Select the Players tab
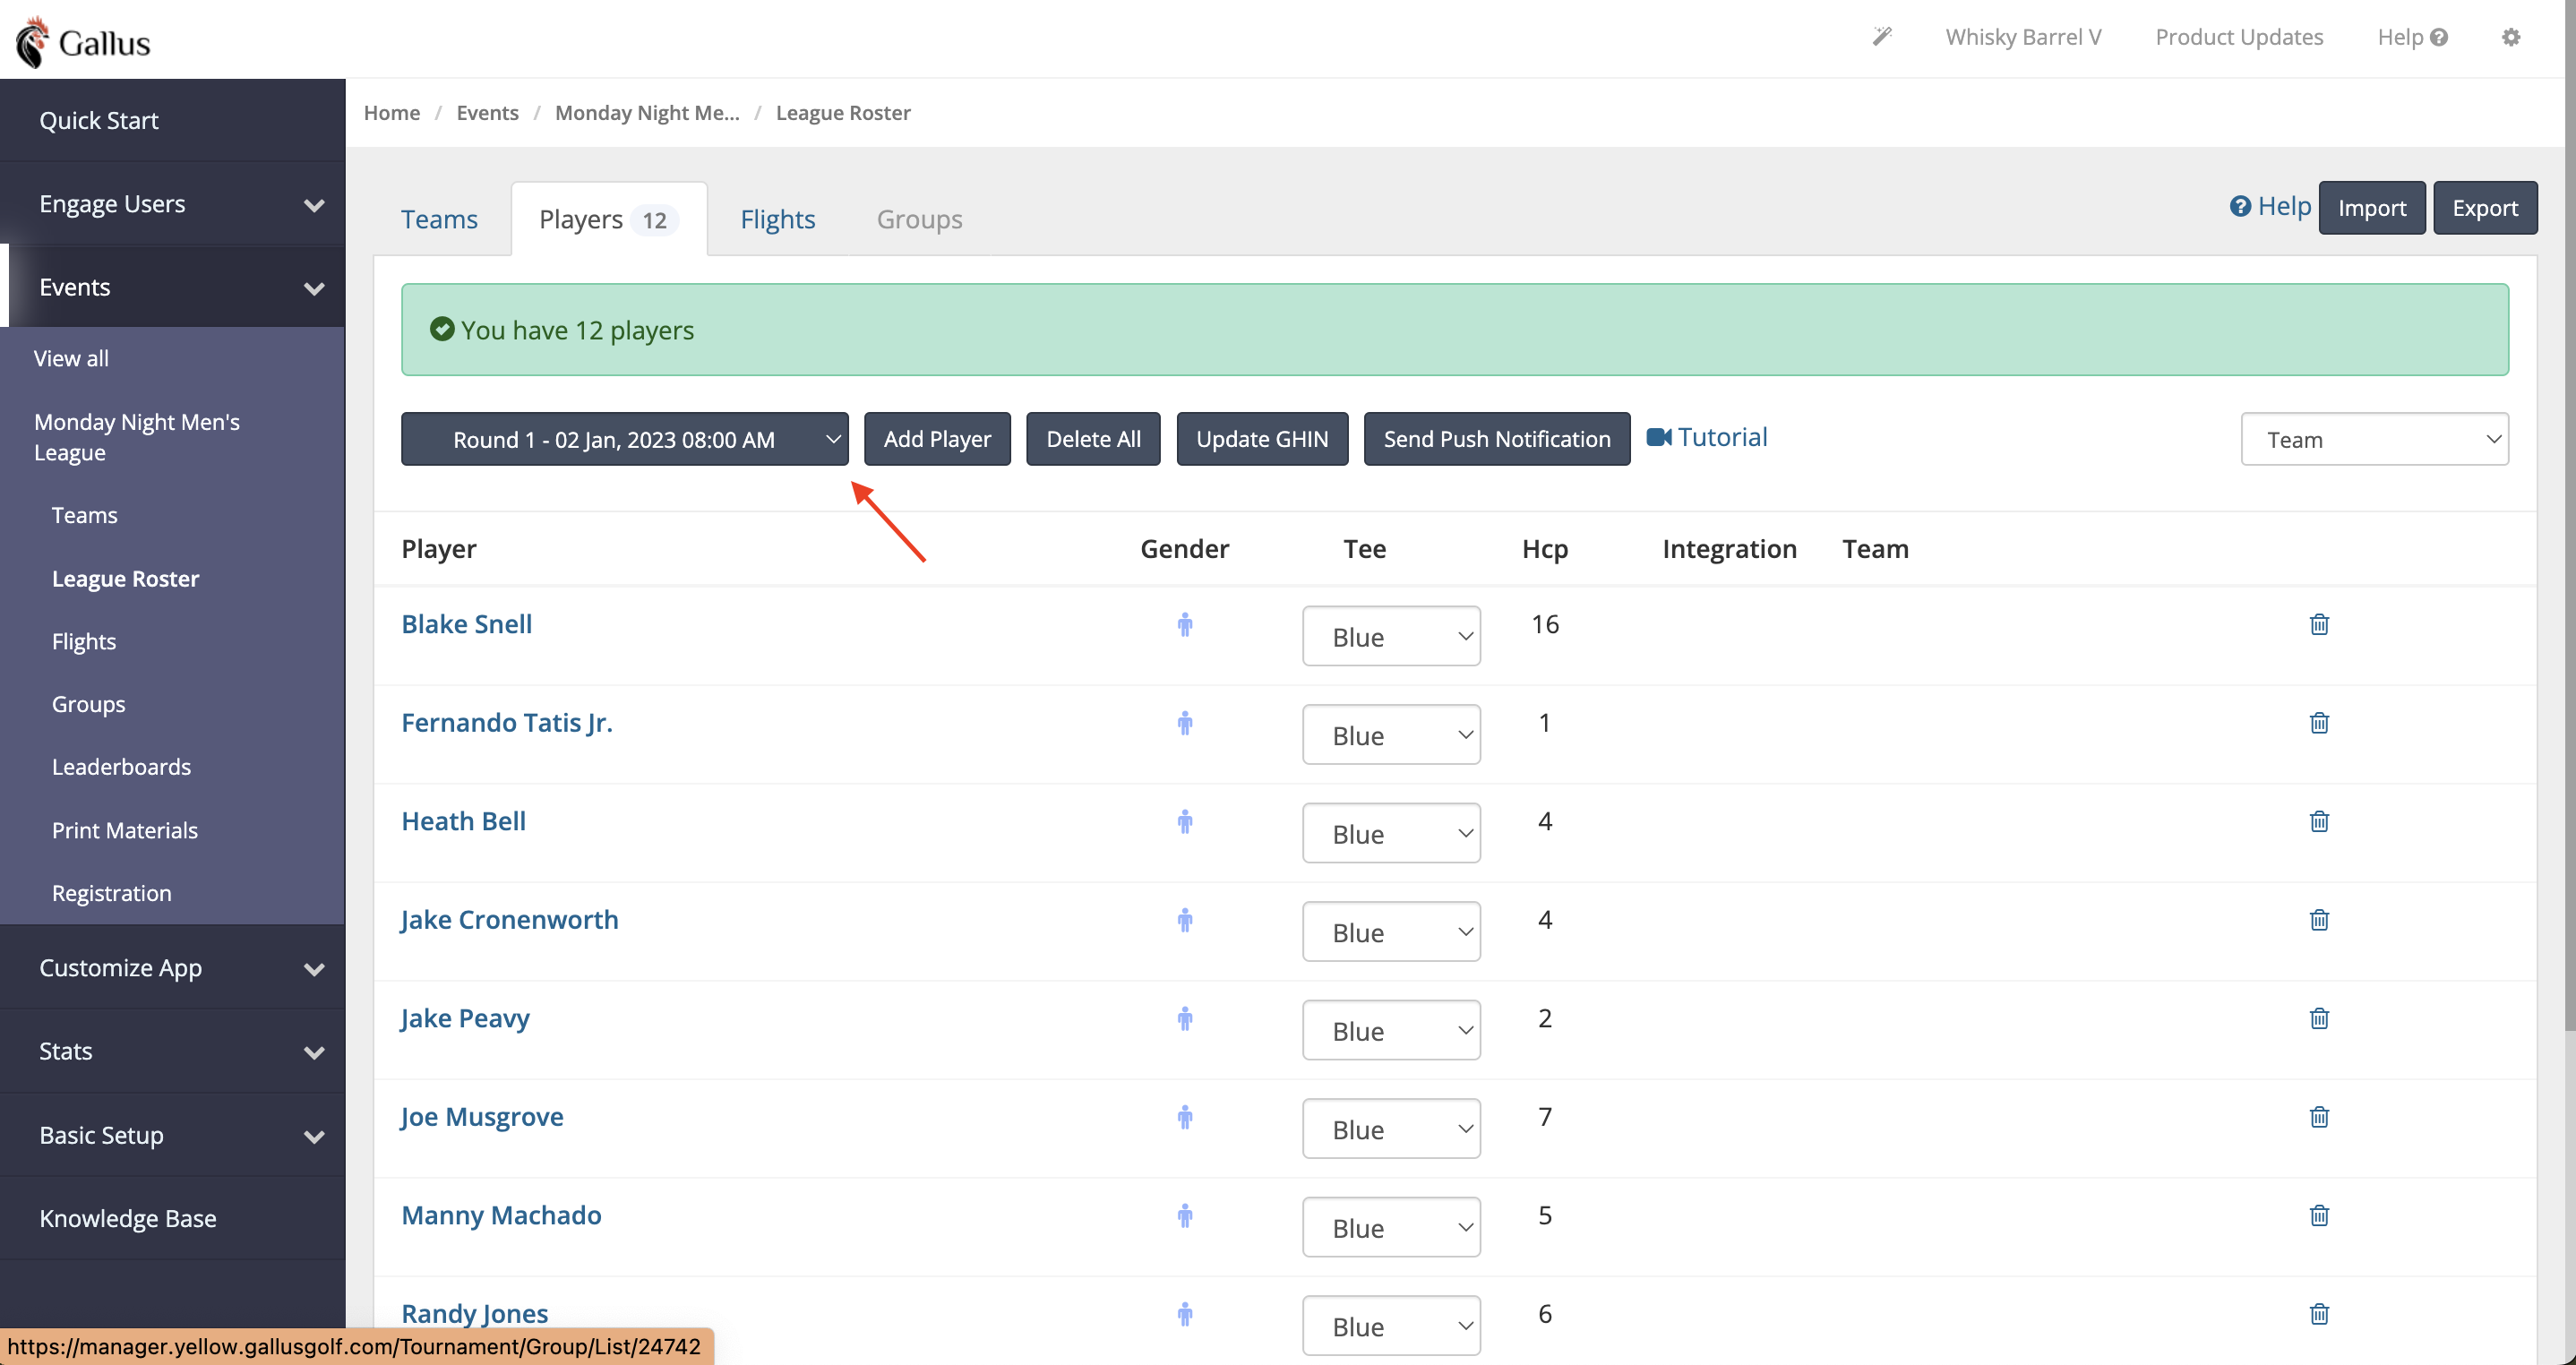2576x1365 pixels. pos(609,219)
